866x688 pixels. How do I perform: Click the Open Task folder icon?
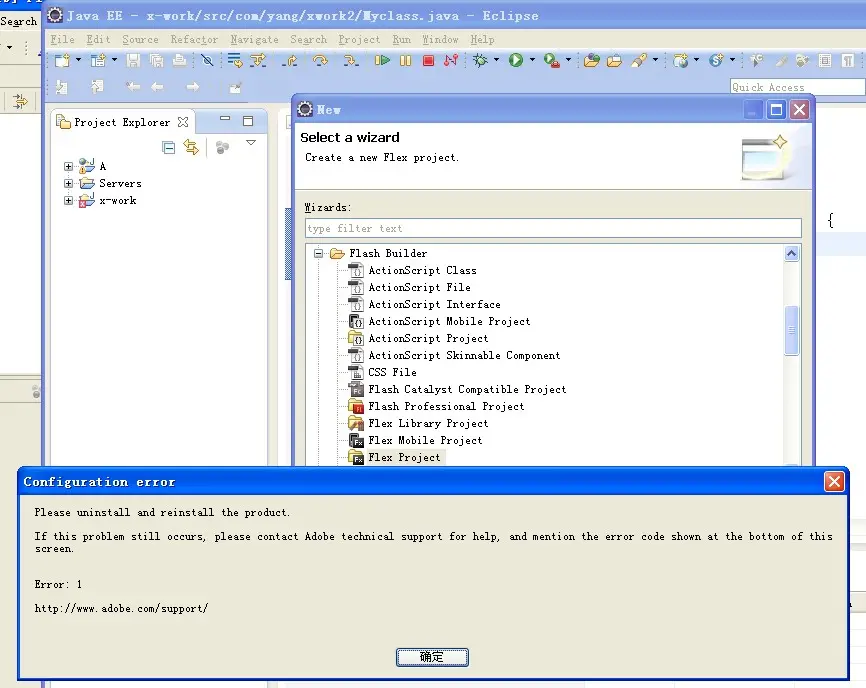pyautogui.click(x=614, y=60)
